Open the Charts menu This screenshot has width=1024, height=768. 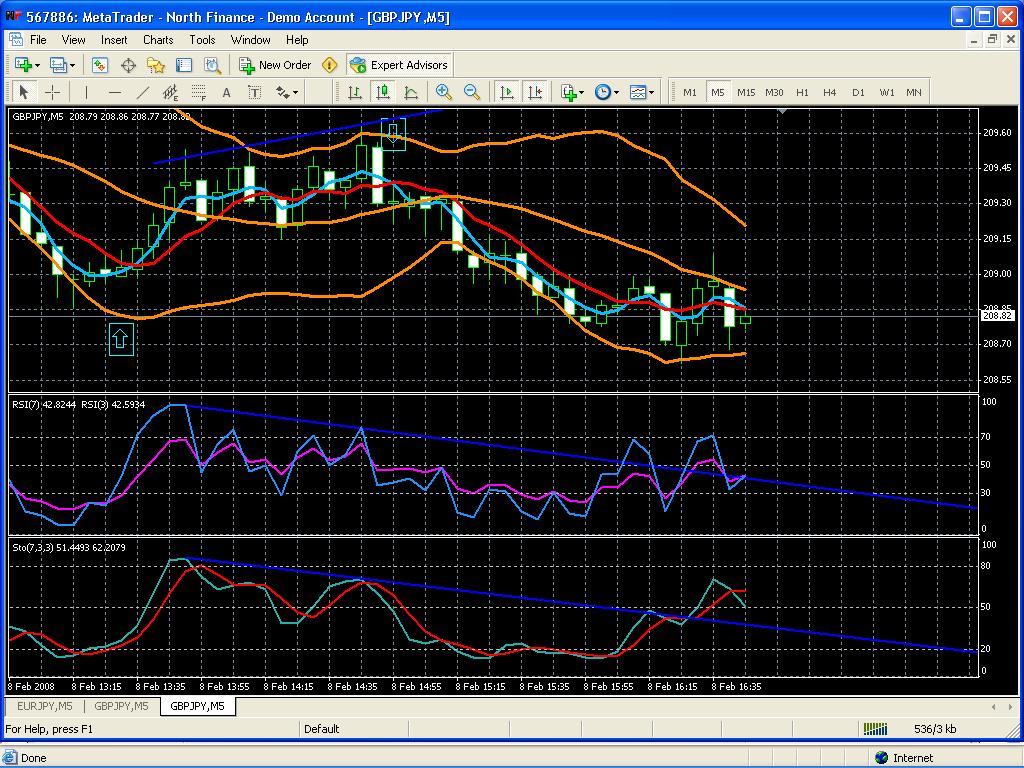point(158,40)
